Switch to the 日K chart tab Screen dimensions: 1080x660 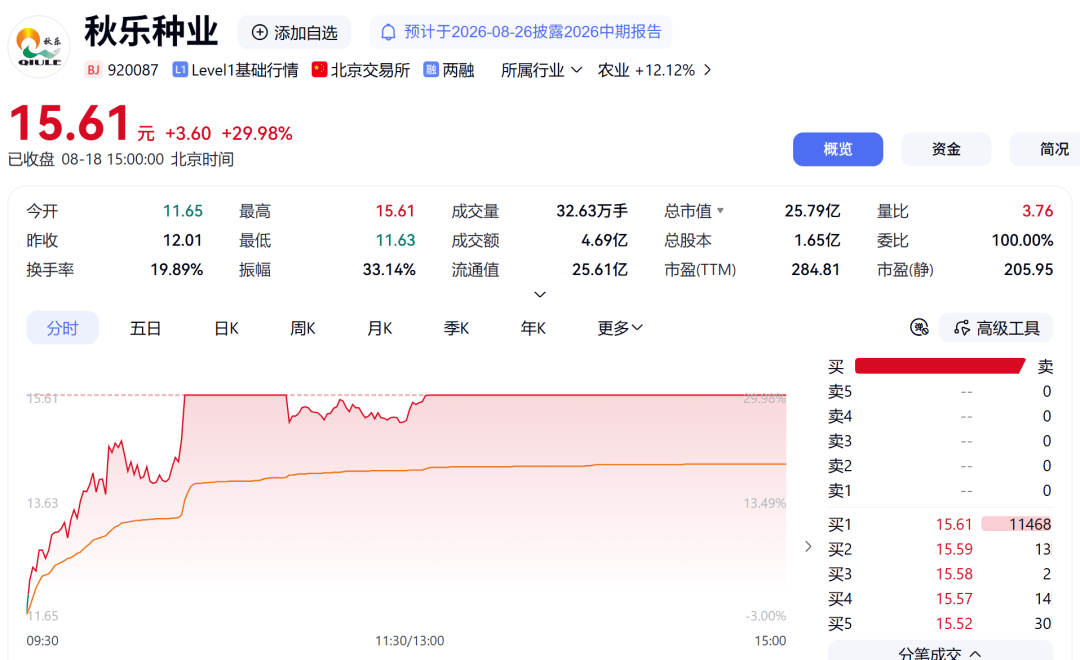[x=226, y=328]
